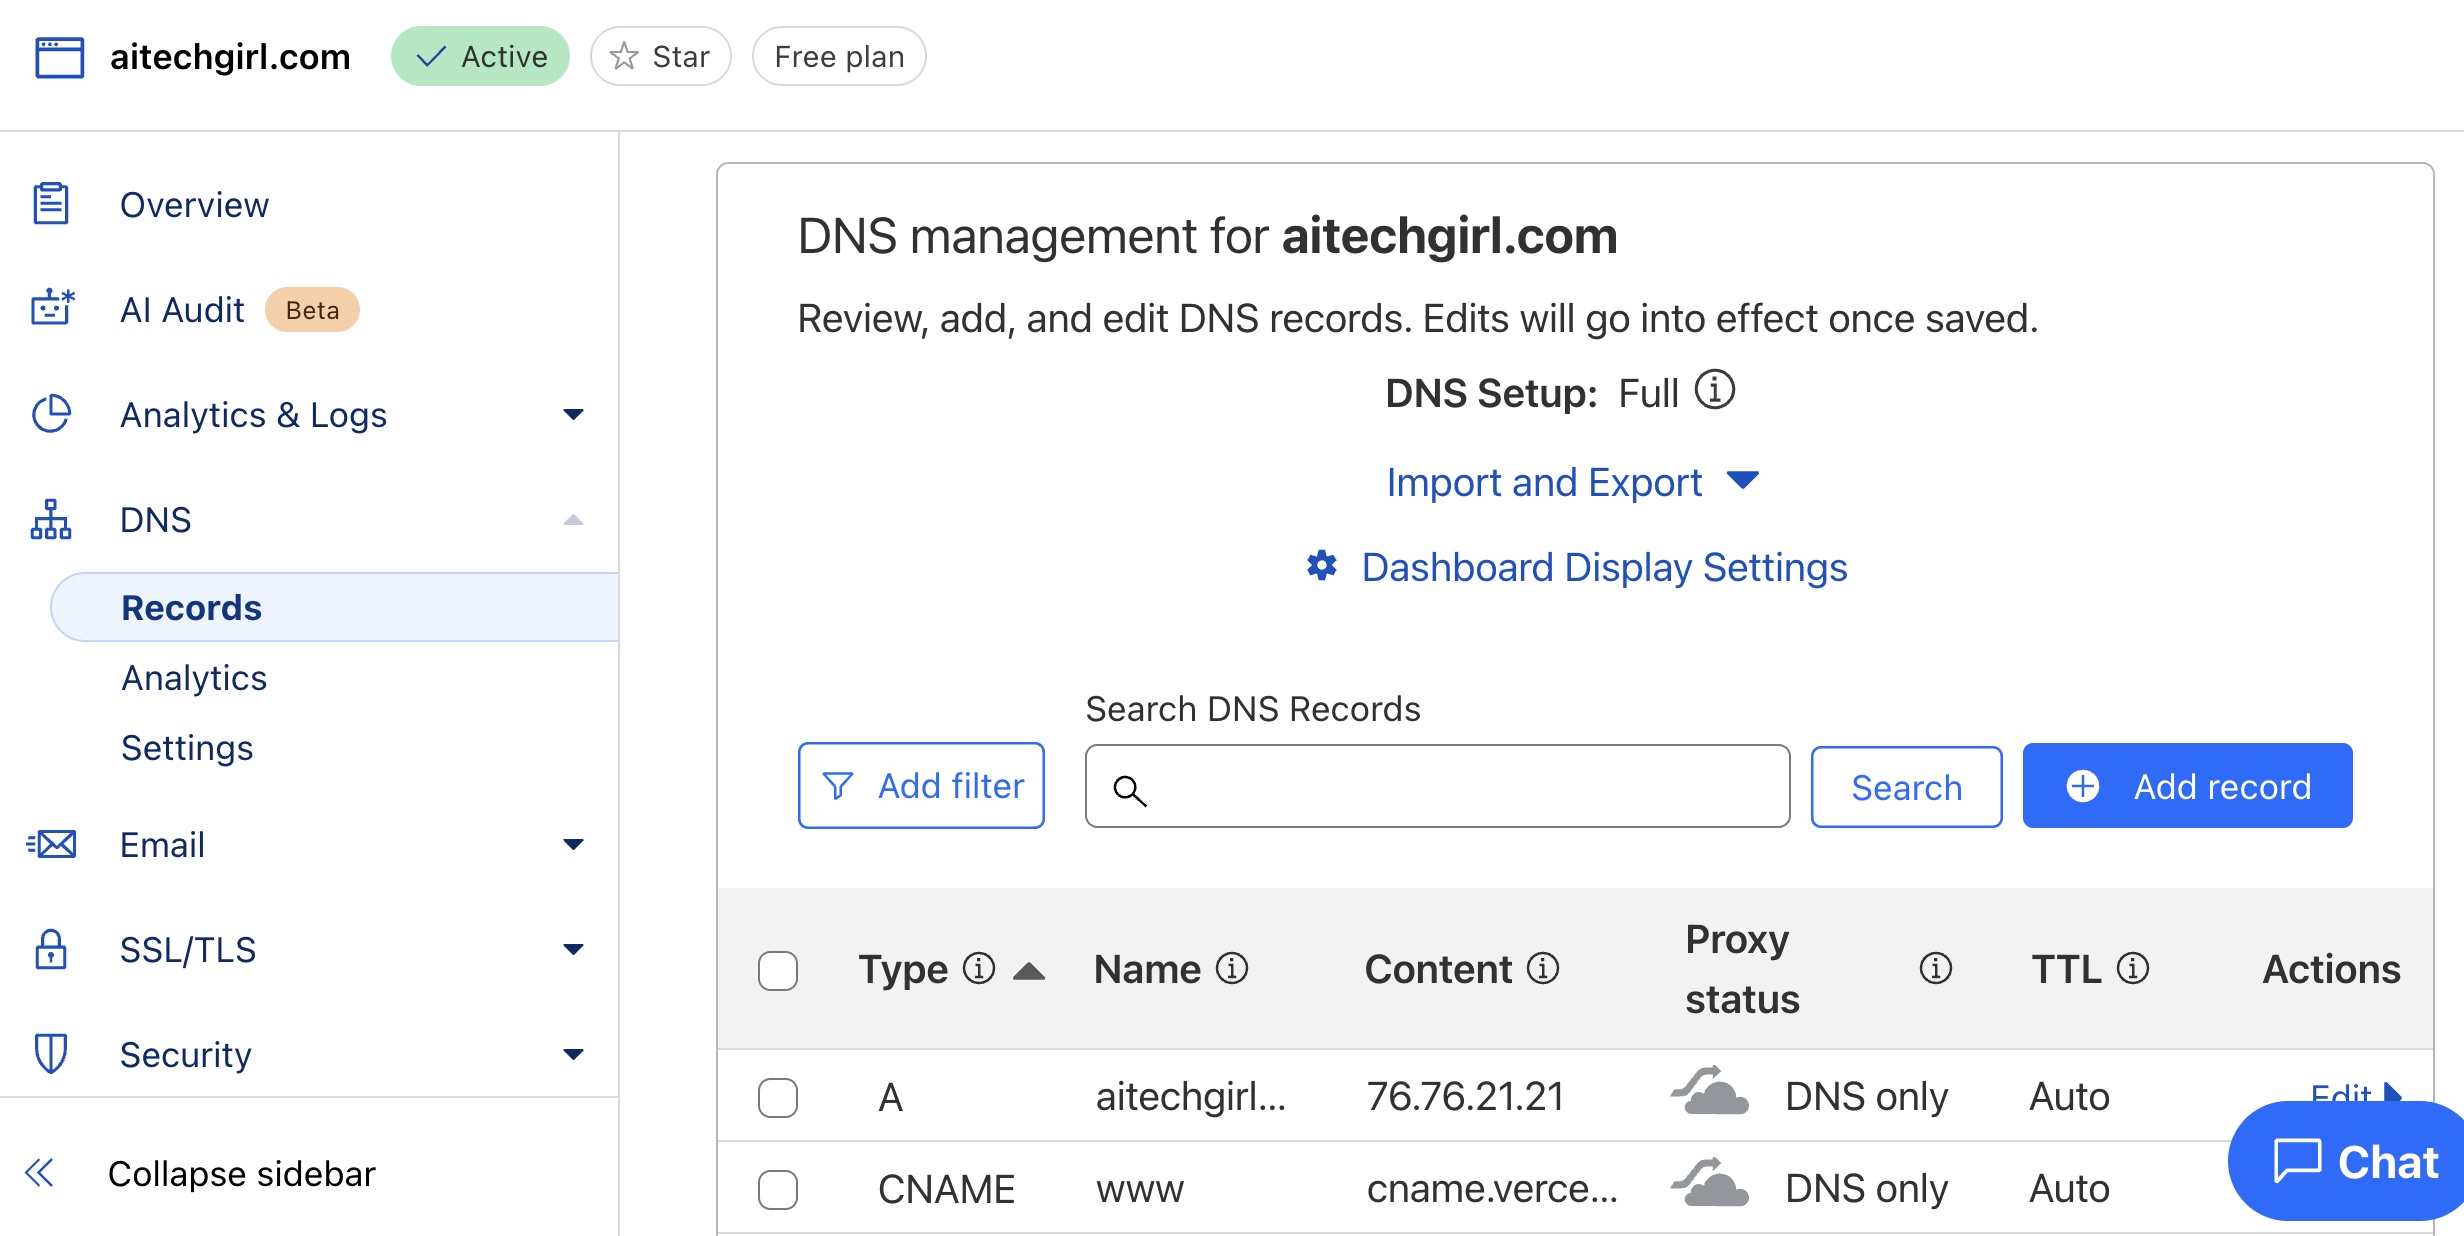This screenshot has width=2464, height=1236.
Task: Click Collapse sidebar
Action: (241, 1173)
